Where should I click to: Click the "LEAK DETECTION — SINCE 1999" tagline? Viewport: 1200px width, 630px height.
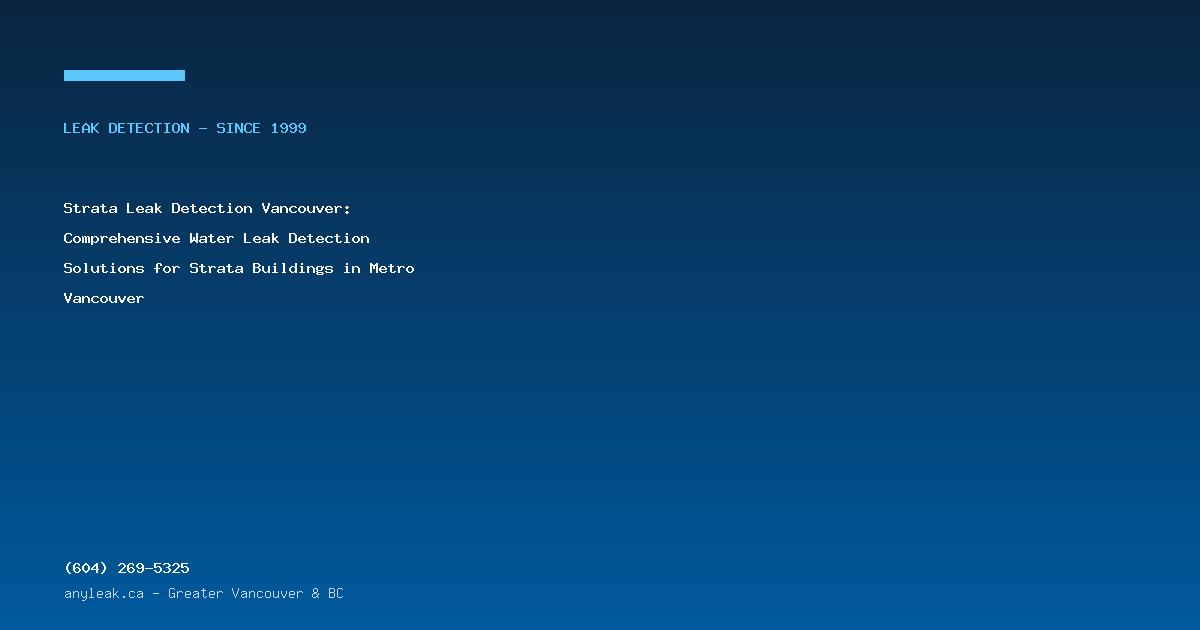click(185, 128)
